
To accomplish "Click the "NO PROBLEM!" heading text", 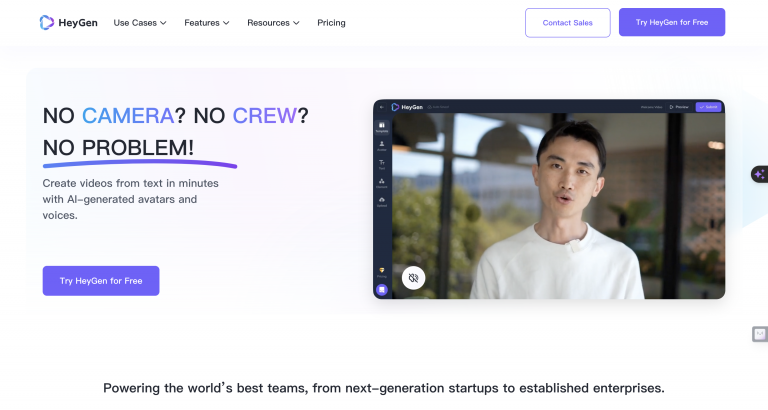I will (x=119, y=147).
